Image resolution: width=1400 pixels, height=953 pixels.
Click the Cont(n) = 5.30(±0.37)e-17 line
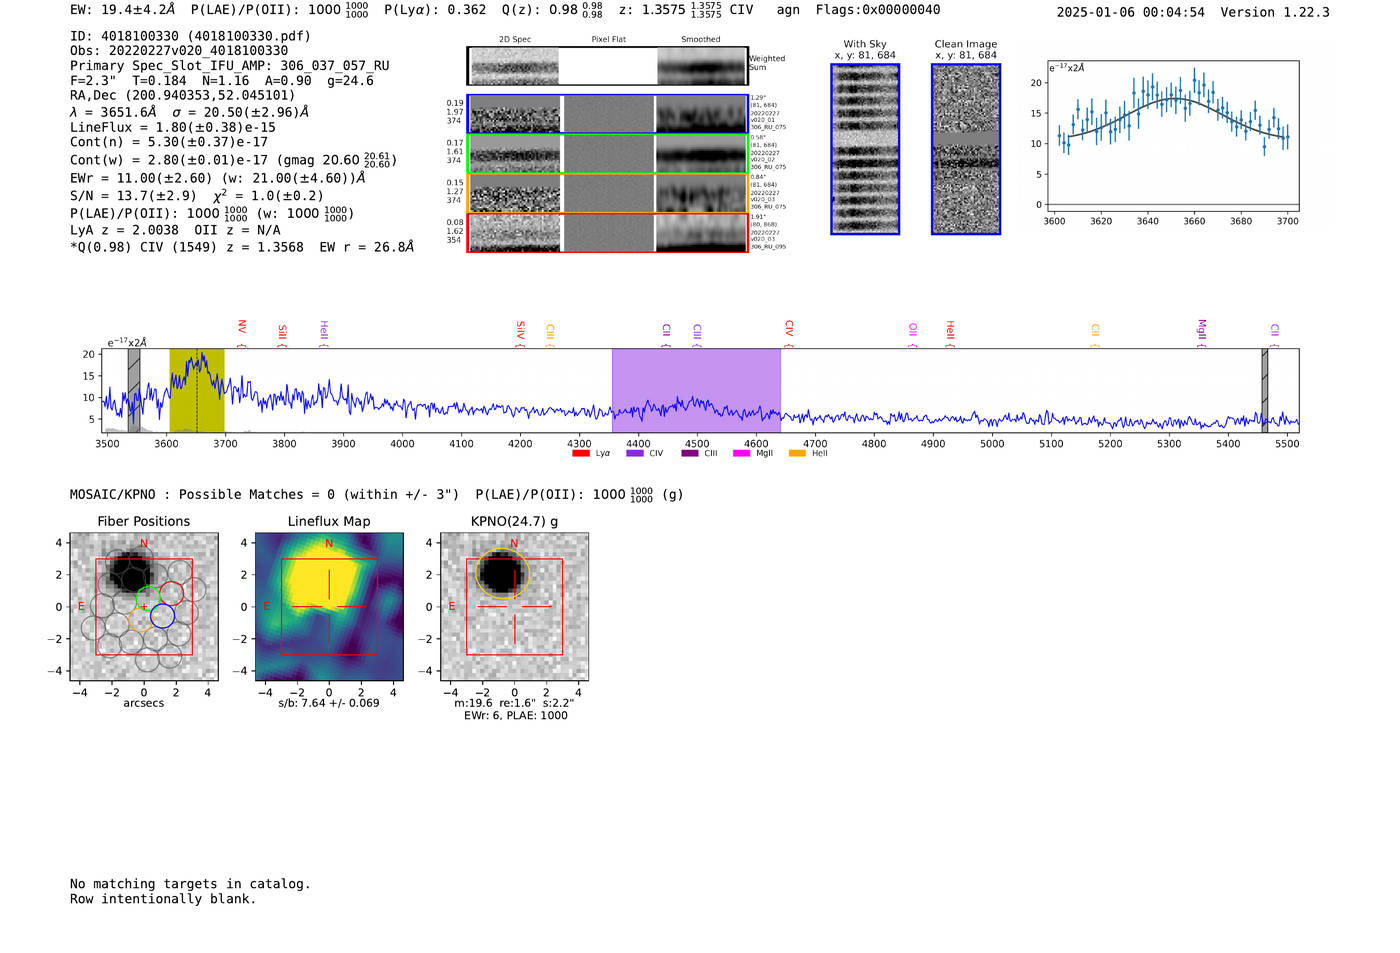click(x=169, y=142)
